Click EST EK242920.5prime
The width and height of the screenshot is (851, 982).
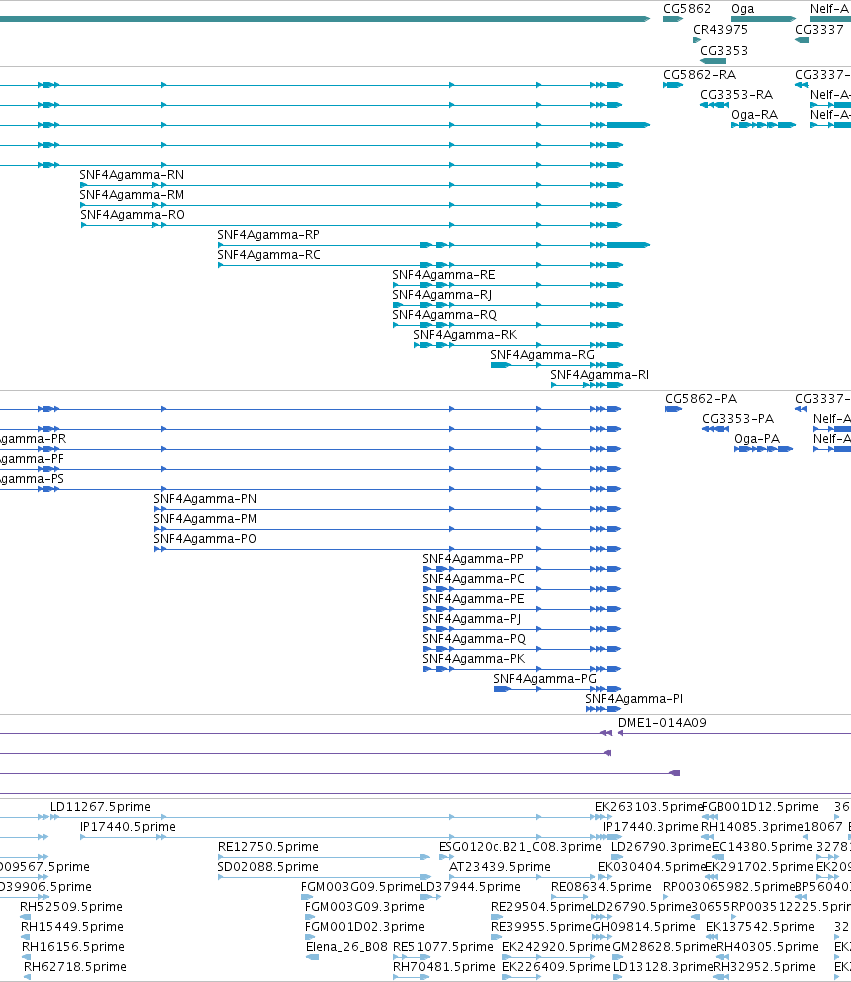[x=556, y=948]
